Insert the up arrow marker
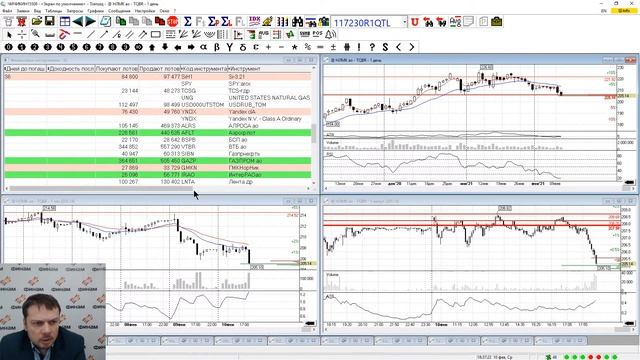The height and width of the screenshot is (360, 640). tap(152, 47)
